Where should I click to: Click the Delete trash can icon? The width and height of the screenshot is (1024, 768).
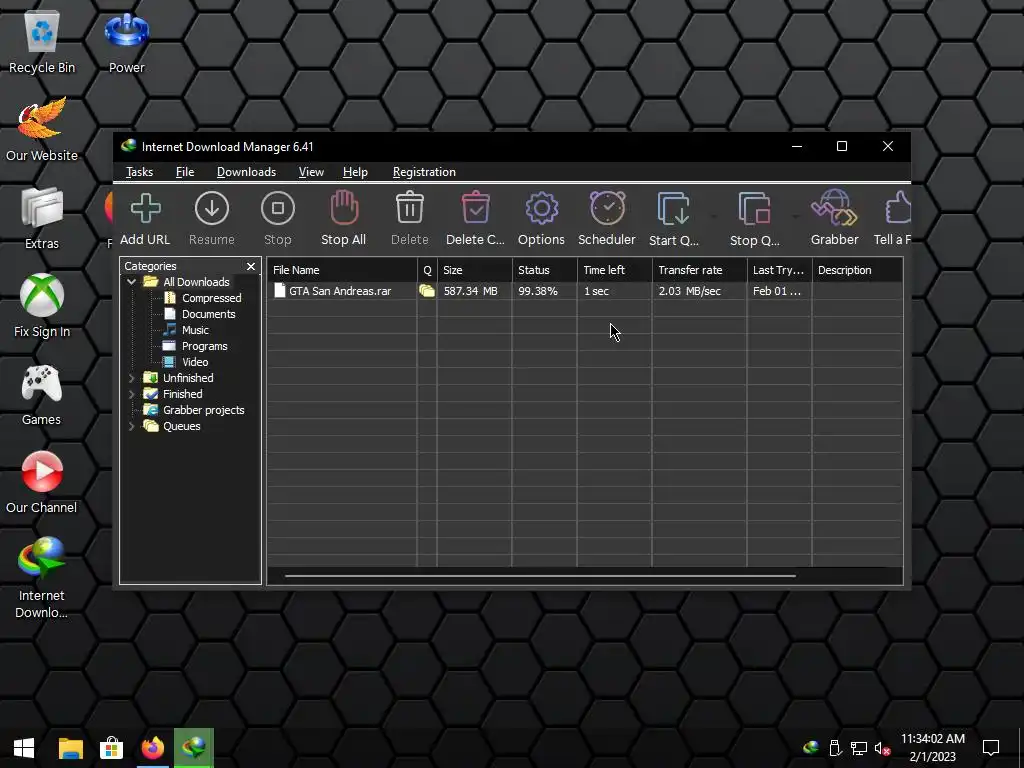409,208
